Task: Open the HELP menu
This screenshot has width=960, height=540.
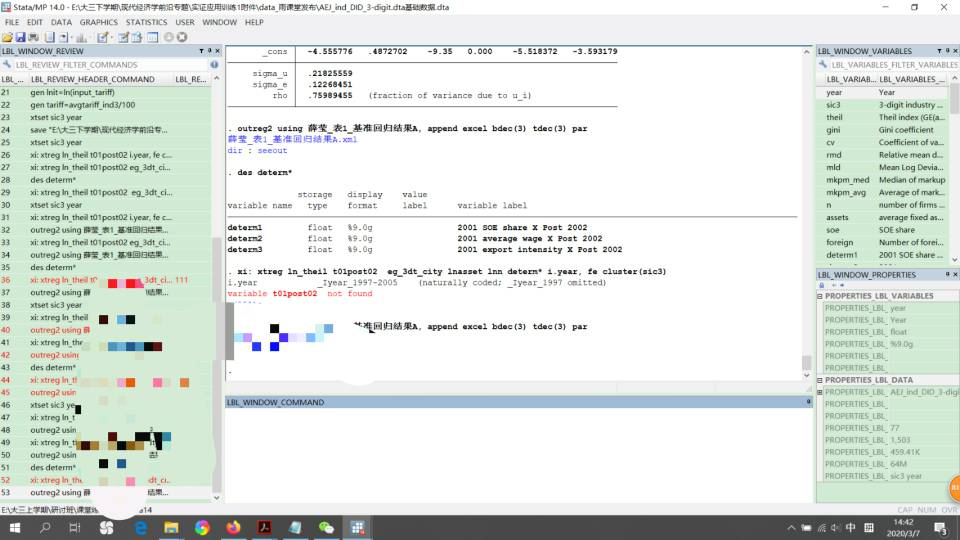Action: point(254,22)
